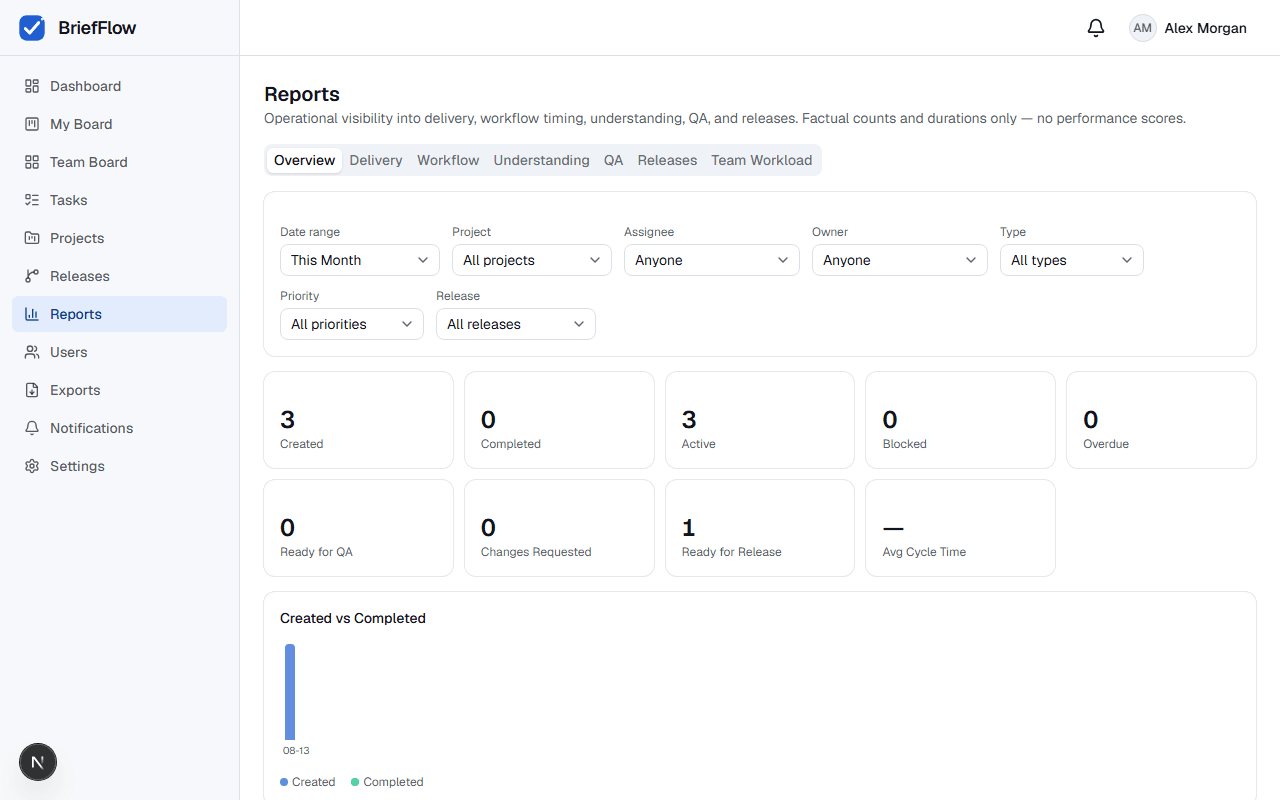The width and height of the screenshot is (1280, 800).
Task: Open Team Board from the sidebar
Action: (120, 162)
